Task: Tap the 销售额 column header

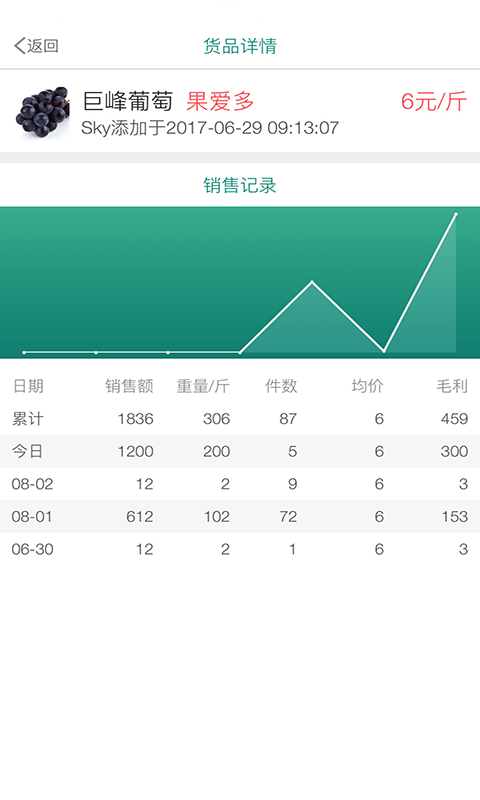Action: coord(129,386)
